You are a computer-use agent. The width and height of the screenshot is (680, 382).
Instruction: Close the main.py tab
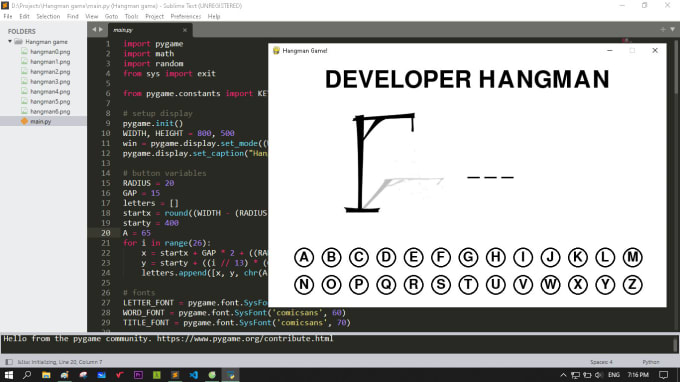pyautogui.click(x=185, y=30)
